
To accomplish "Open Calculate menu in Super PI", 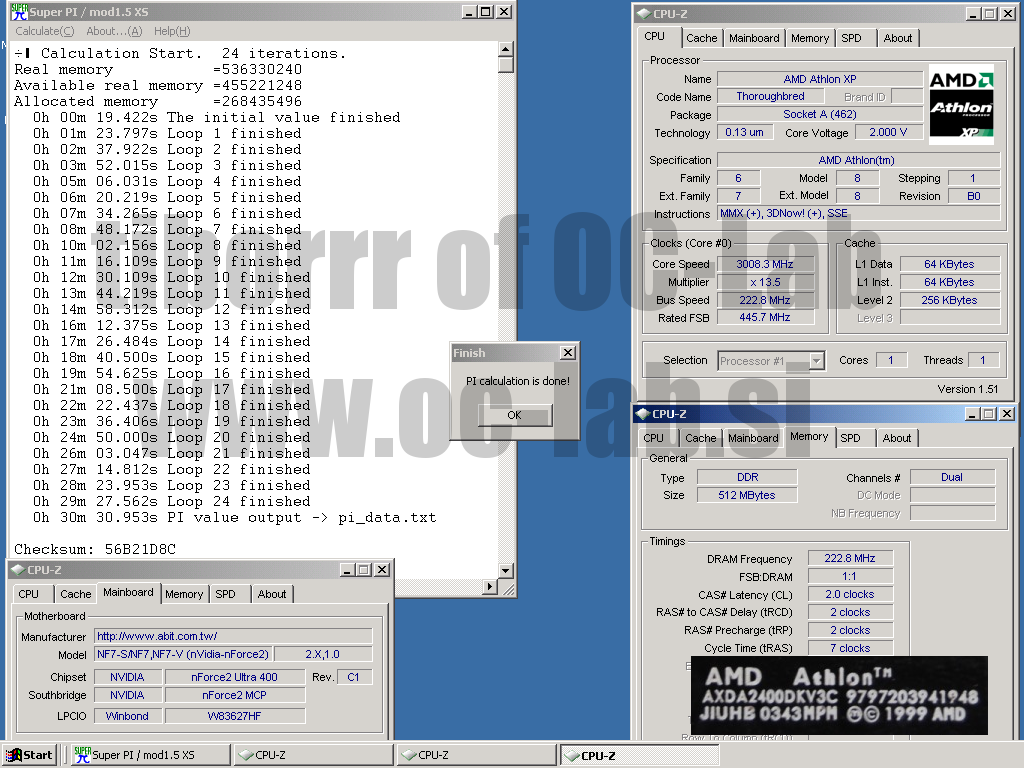I will [x=44, y=31].
